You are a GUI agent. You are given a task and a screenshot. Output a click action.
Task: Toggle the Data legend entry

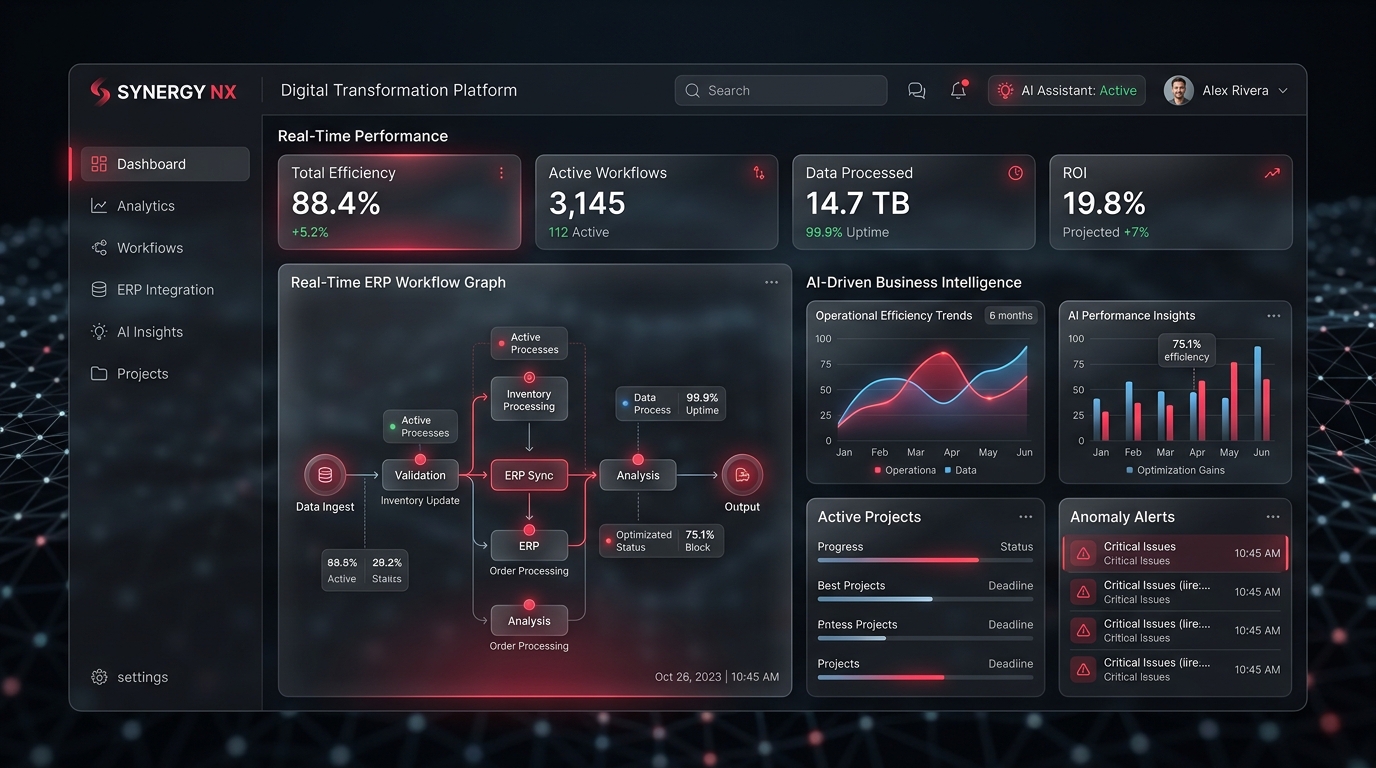click(960, 470)
